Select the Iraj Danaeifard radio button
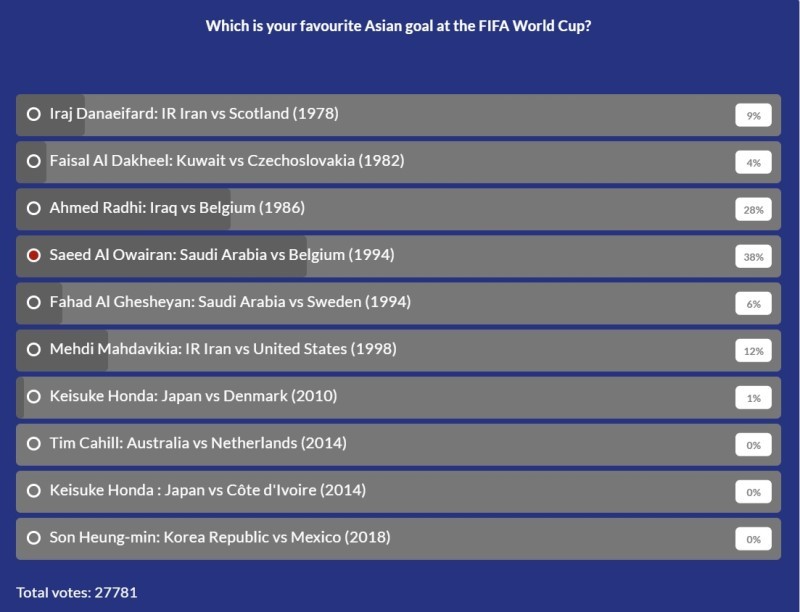Screen dimensions: 800x612 [x=34, y=115]
